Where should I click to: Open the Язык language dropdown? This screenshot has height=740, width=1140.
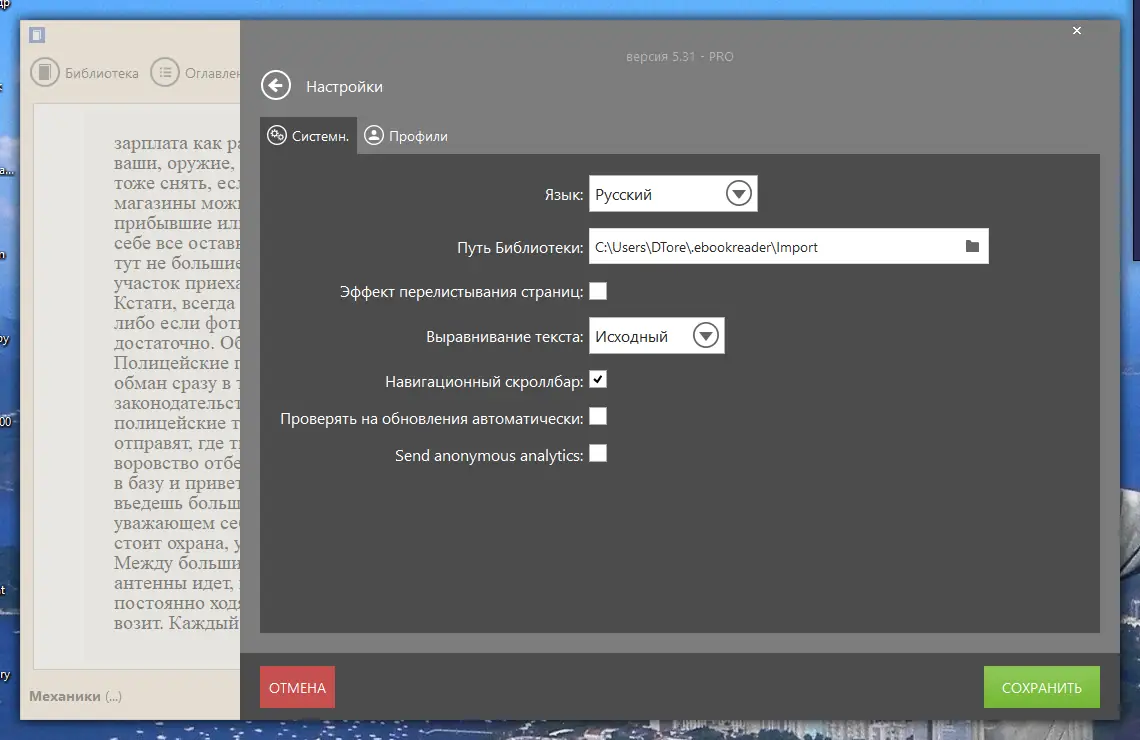click(673, 193)
